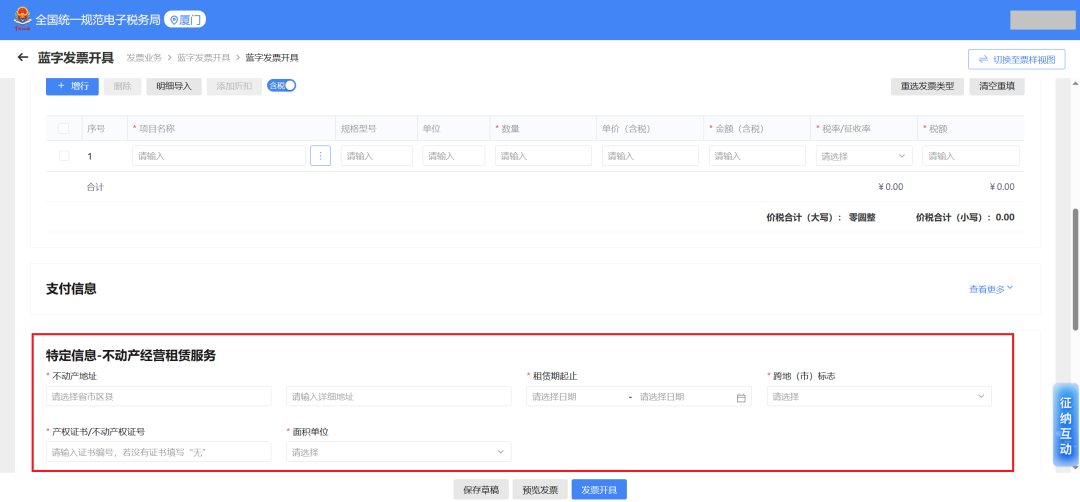Viewport: 1080px width, 502px height.
Task: Click 预览发票 button
Action: (x=540, y=490)
